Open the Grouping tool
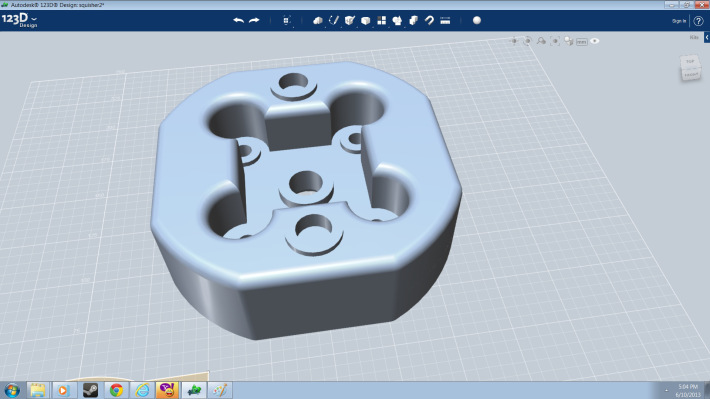 (x=397, y=20)
